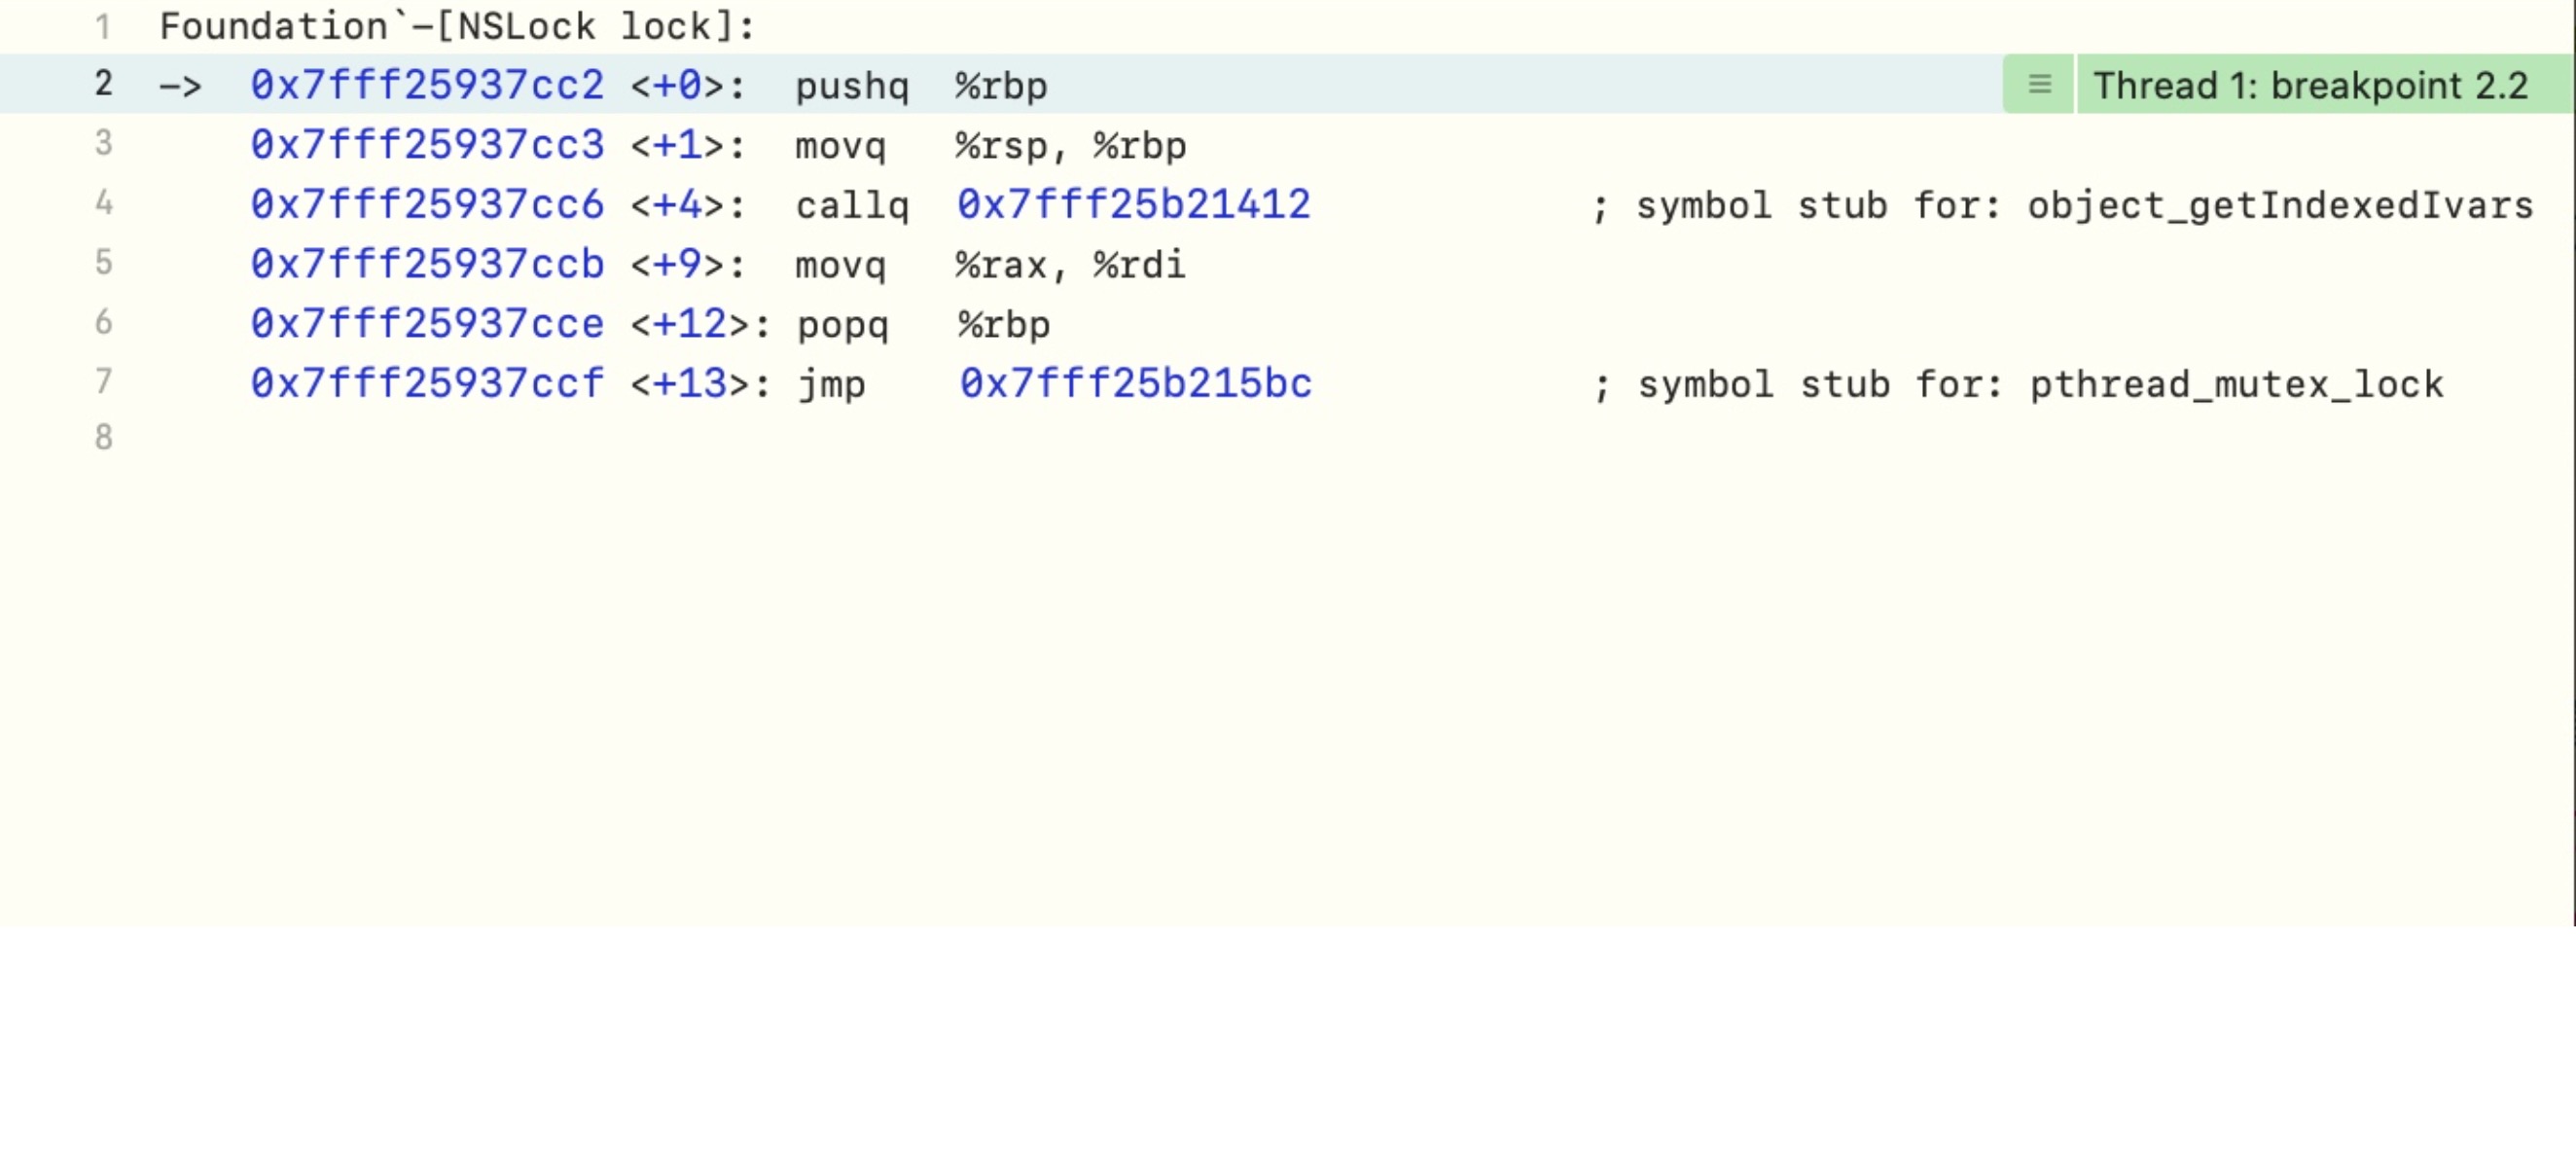Click address 0x7fff25937cce
This screenshot has height=1158, width=2576.
[x=427, y=324]
